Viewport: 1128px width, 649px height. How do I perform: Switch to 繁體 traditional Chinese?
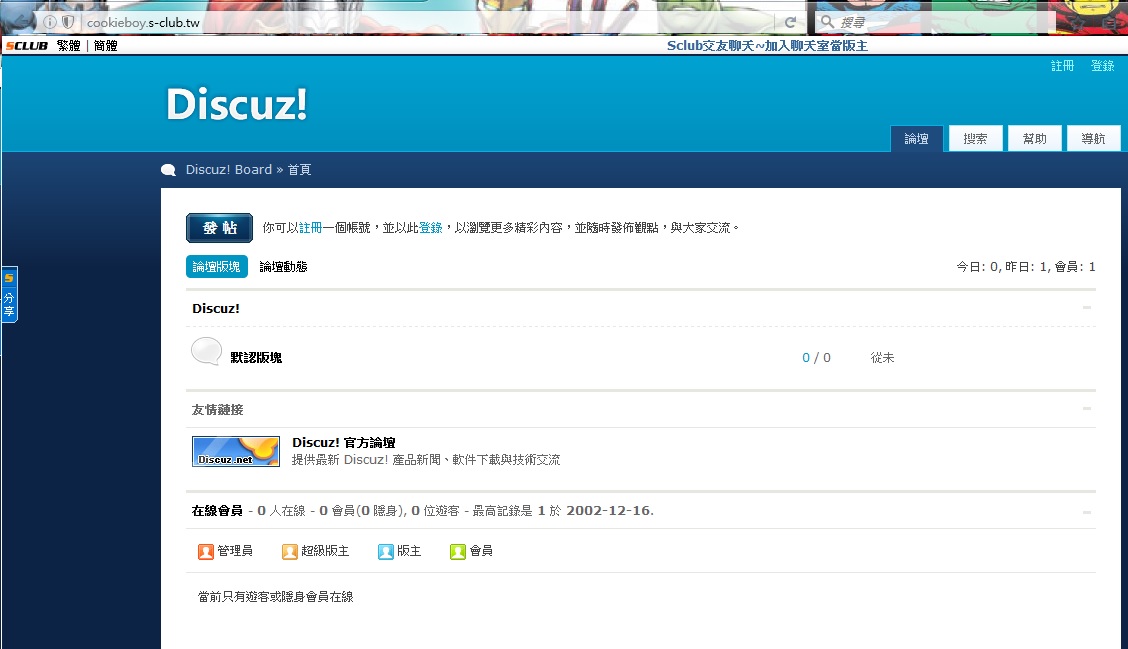point(68,46)
